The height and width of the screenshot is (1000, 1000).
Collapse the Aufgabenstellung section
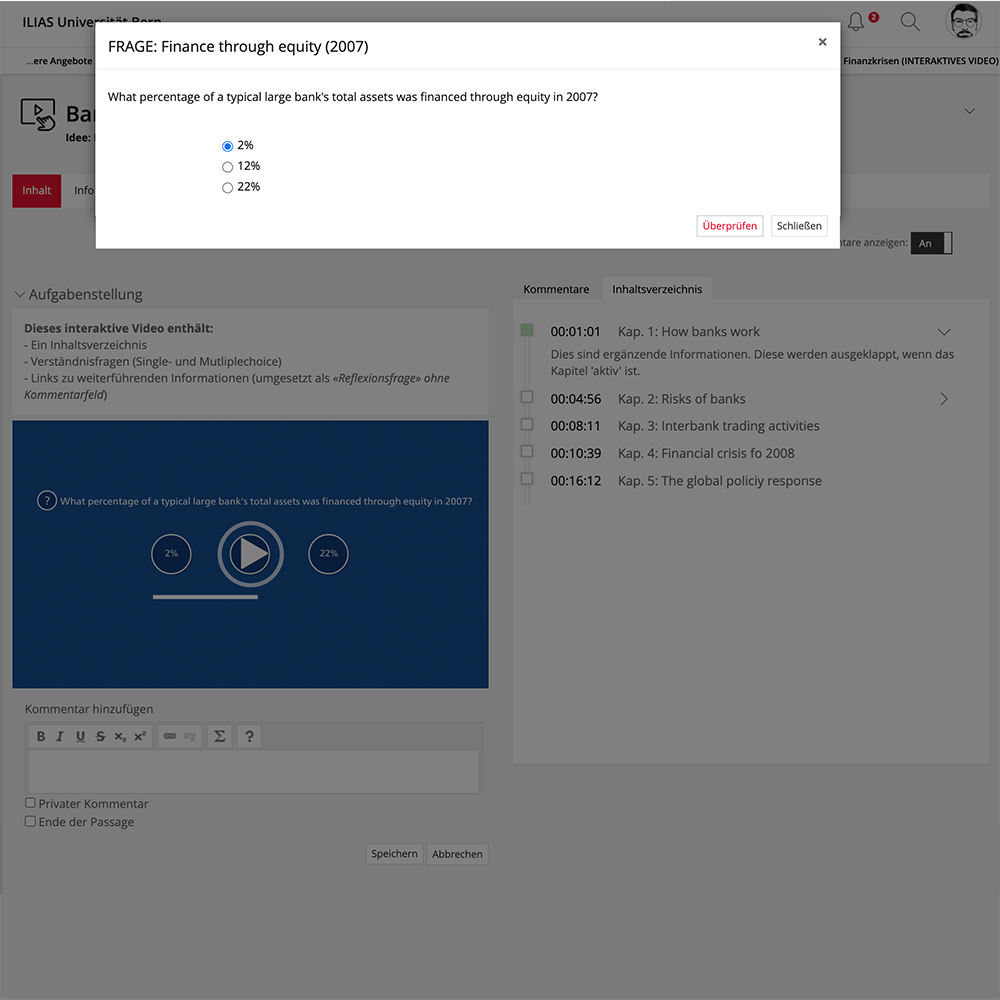(20, 295)
